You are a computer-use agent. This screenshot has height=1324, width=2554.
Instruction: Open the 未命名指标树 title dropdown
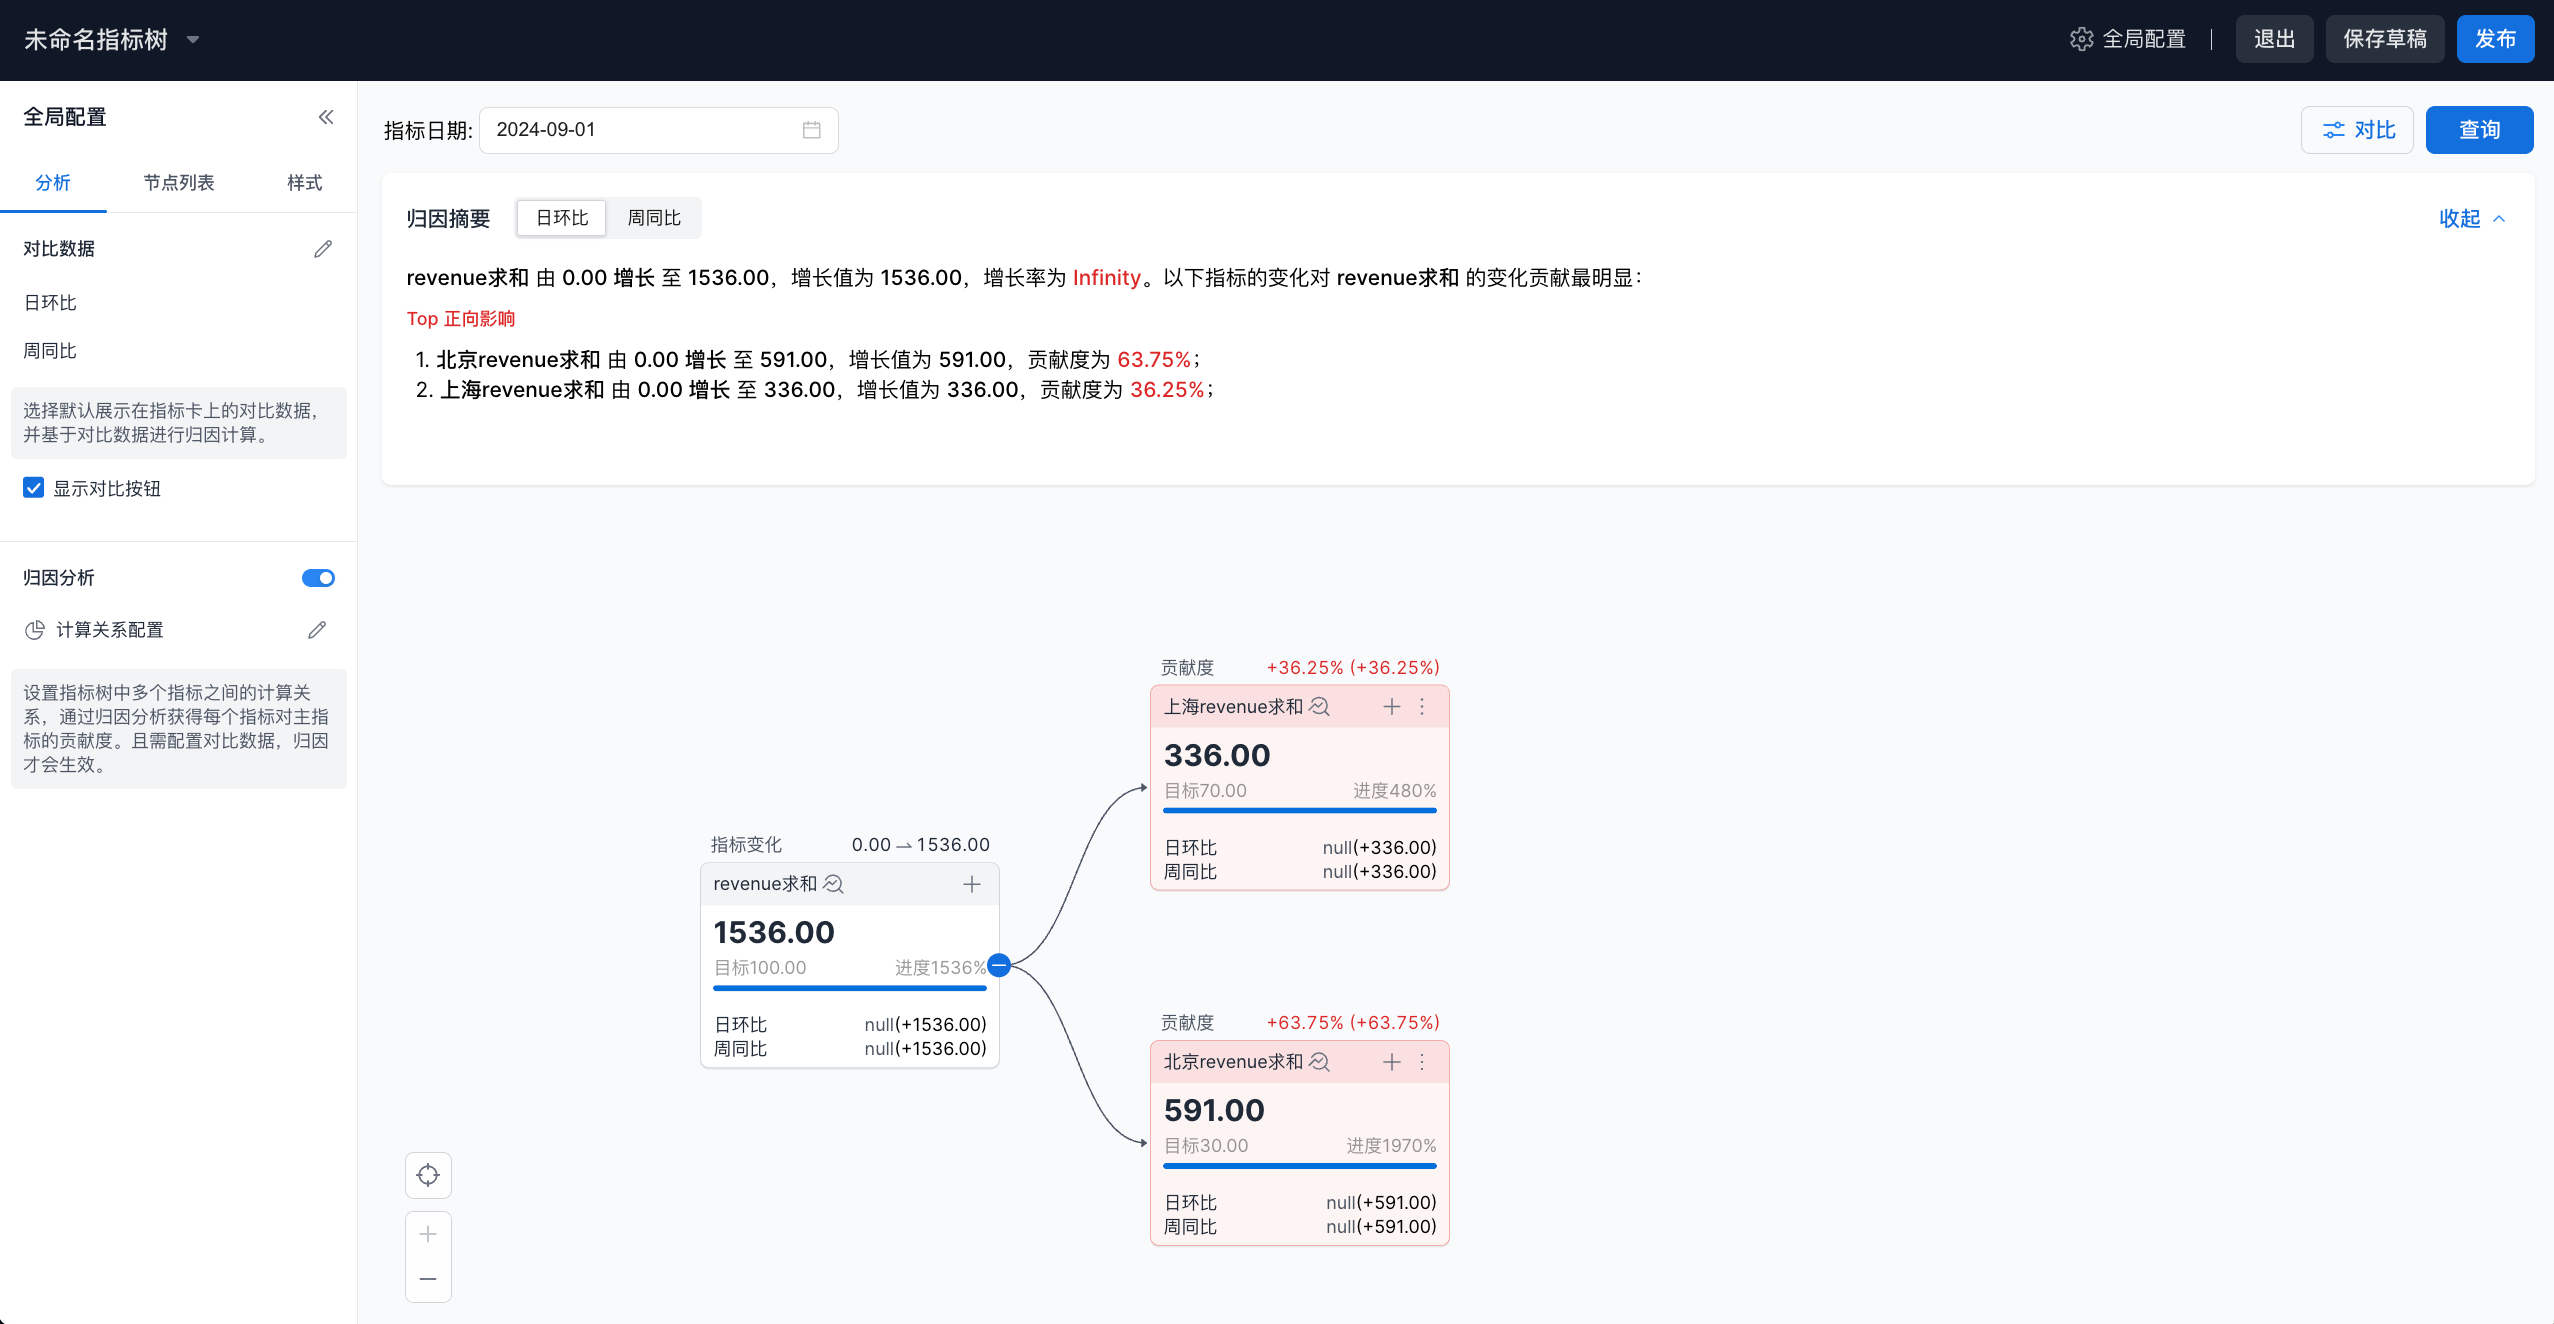click(x=193, y=40)
